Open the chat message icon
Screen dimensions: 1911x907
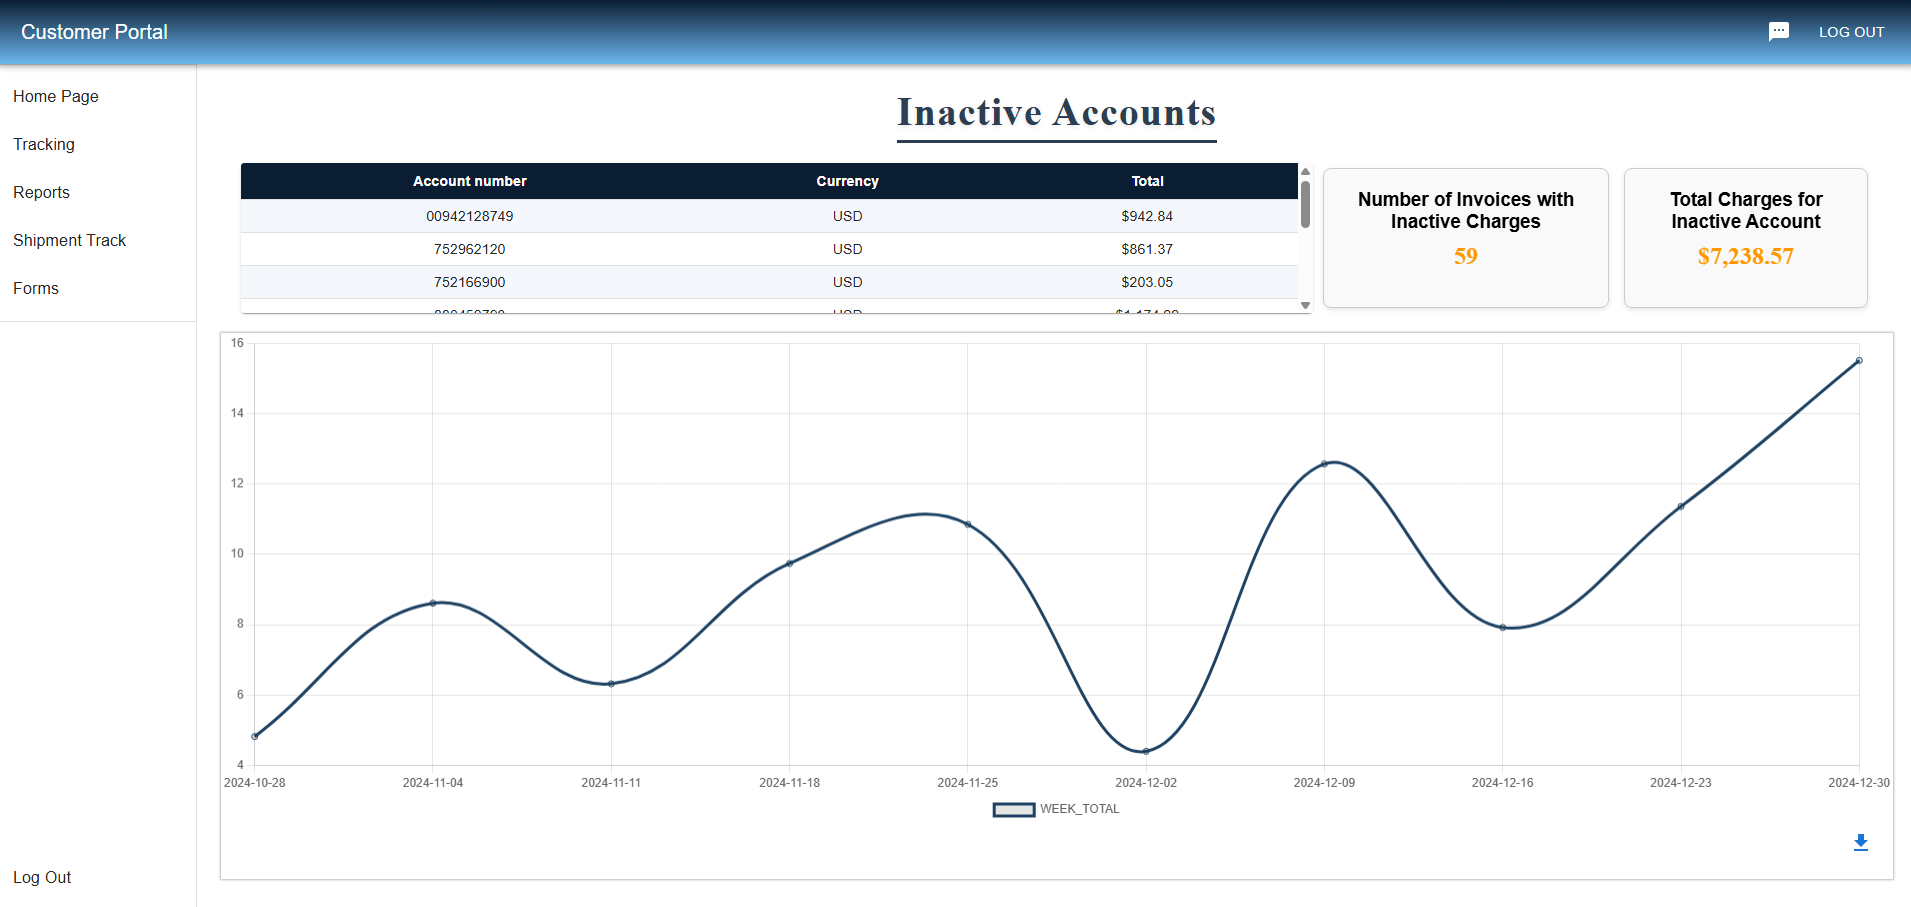(x=1778, y=32)
